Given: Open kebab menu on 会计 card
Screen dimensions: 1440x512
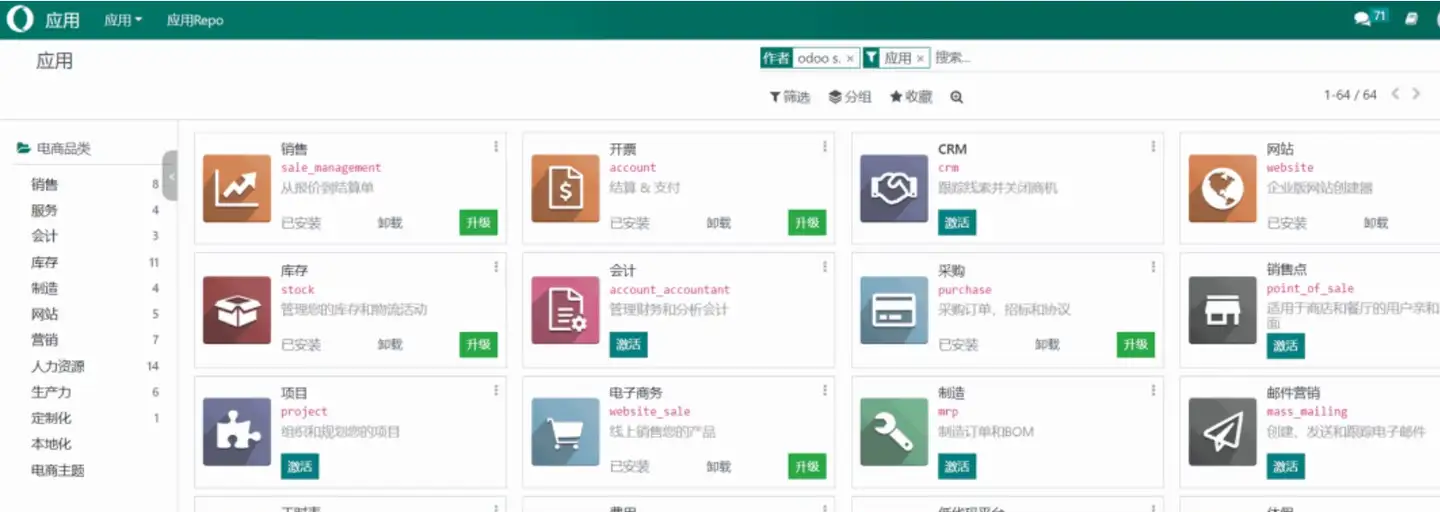Looking at the screenshot, I should pos(825,267).
